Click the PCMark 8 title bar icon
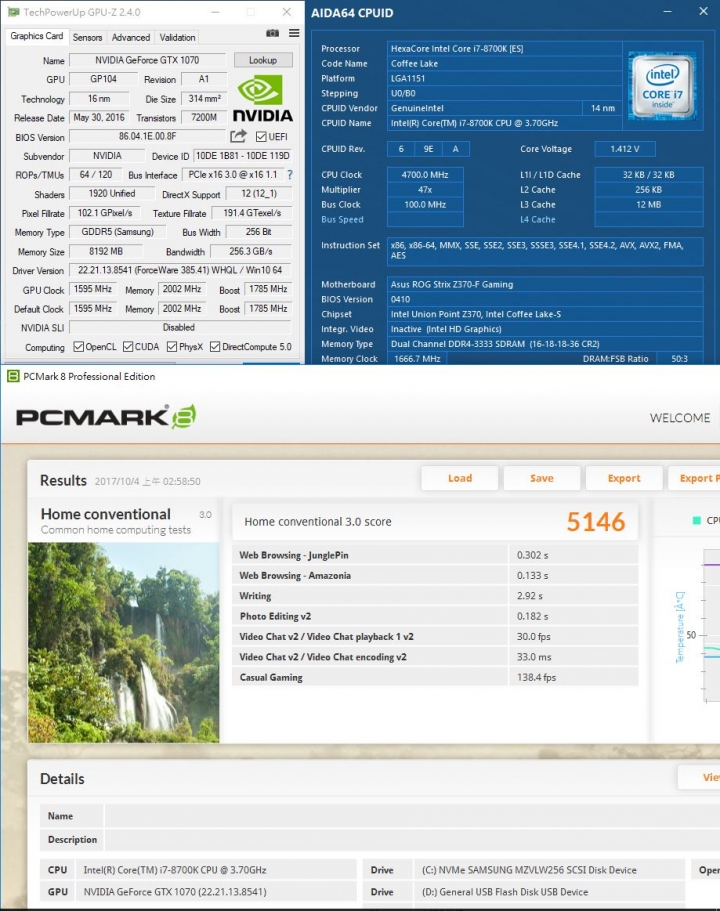Image resolution: width=720 pixels, height=911 pixels. pos(13,376)
